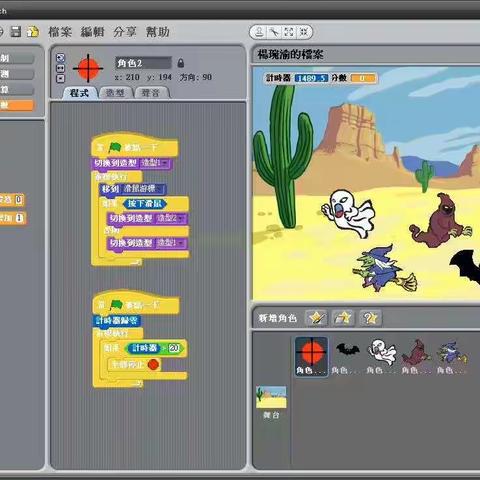Open the 幫助 menu
Image resolution: width=480 pixels, height=480 pixels.
tap(158, 32)
